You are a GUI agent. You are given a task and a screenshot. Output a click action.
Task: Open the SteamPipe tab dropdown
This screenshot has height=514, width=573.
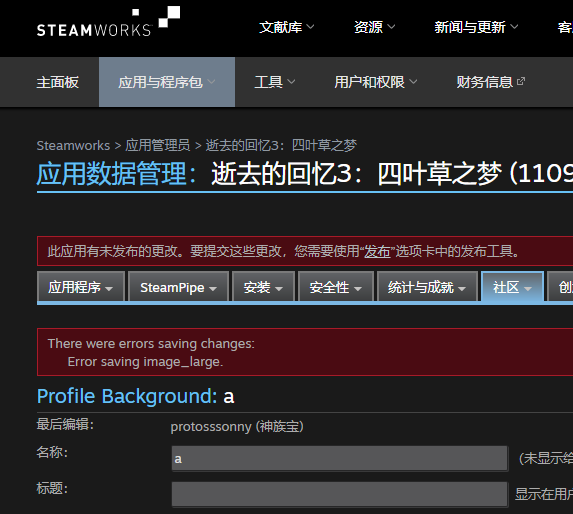[179, 287]
